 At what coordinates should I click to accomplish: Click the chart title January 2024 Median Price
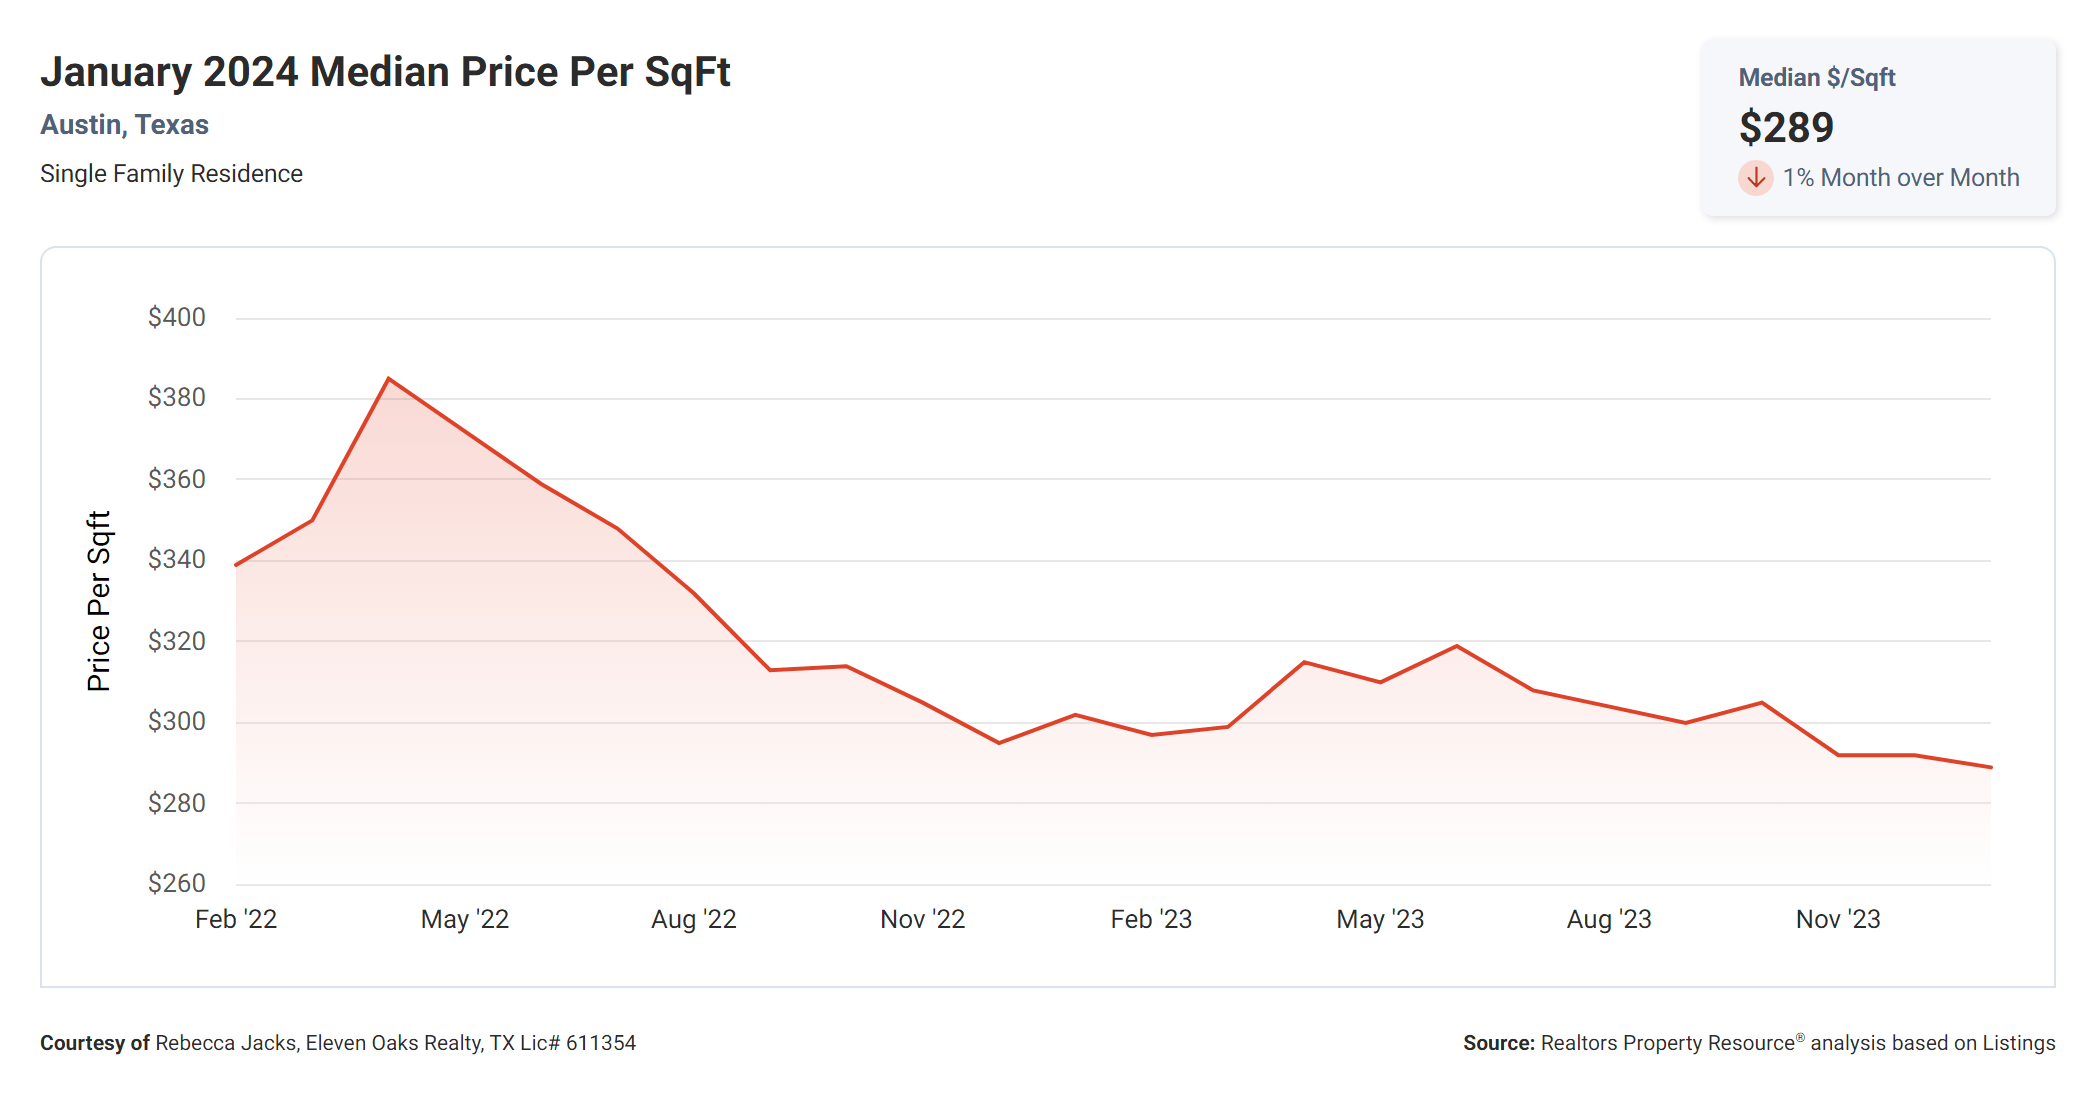click(x=385, y=72)
